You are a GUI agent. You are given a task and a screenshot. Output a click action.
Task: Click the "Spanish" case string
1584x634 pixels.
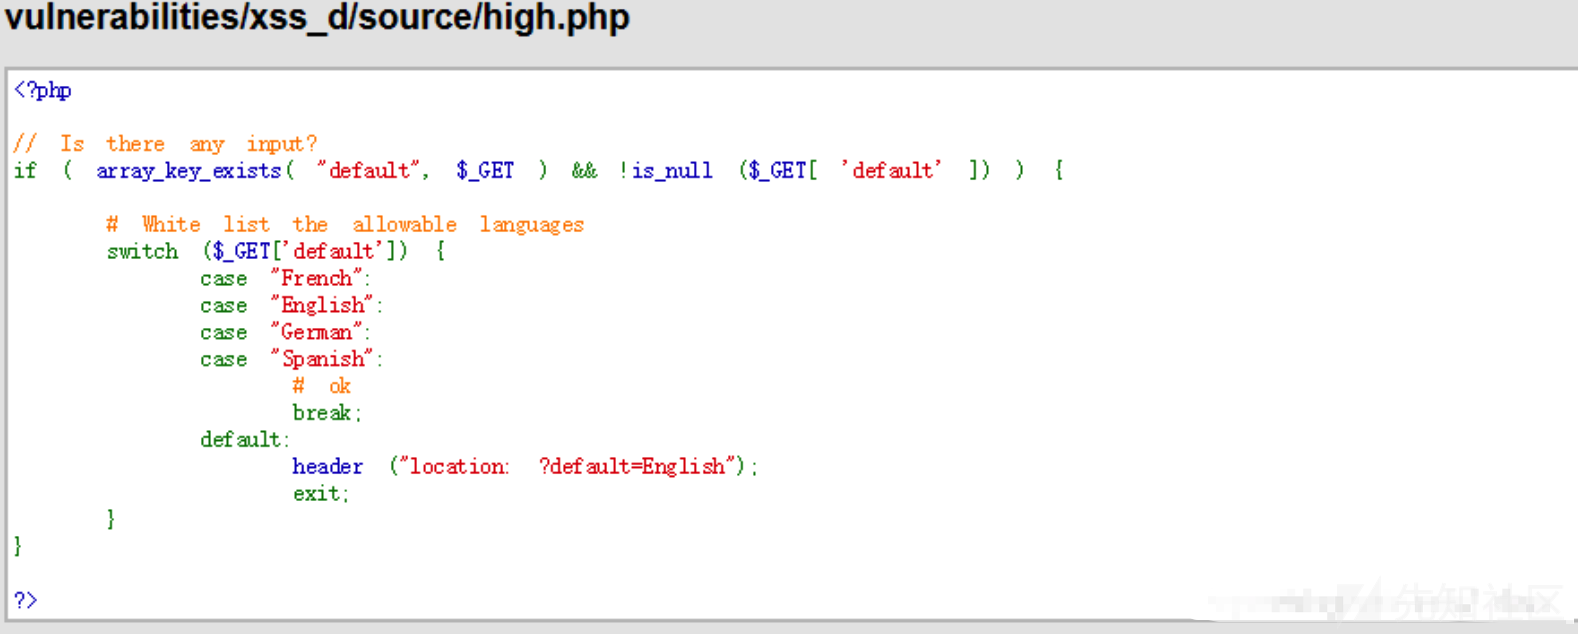(x=322, y=359)
